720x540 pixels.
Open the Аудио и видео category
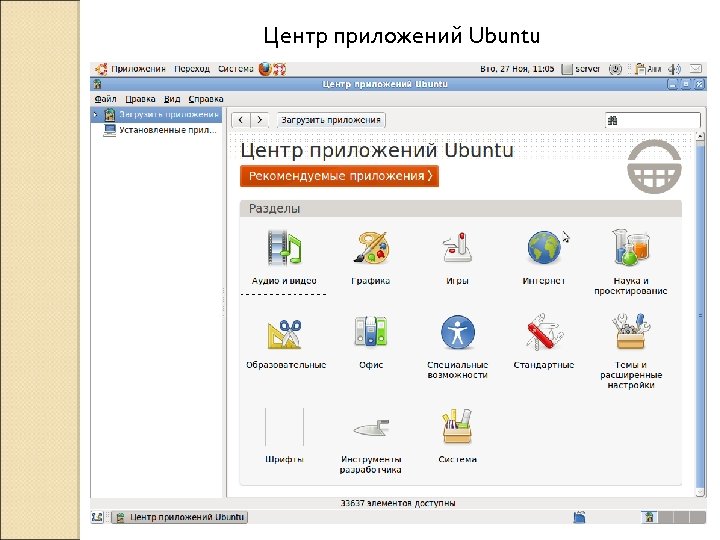click(x=284, y=257)
